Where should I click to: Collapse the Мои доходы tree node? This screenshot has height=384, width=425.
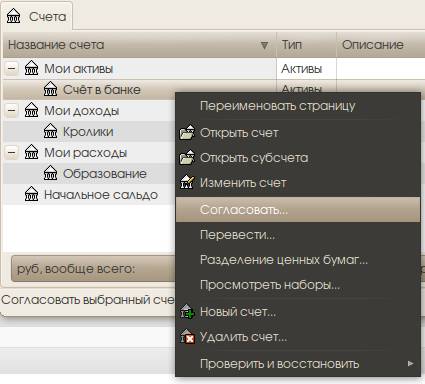[x=12, y=110]
